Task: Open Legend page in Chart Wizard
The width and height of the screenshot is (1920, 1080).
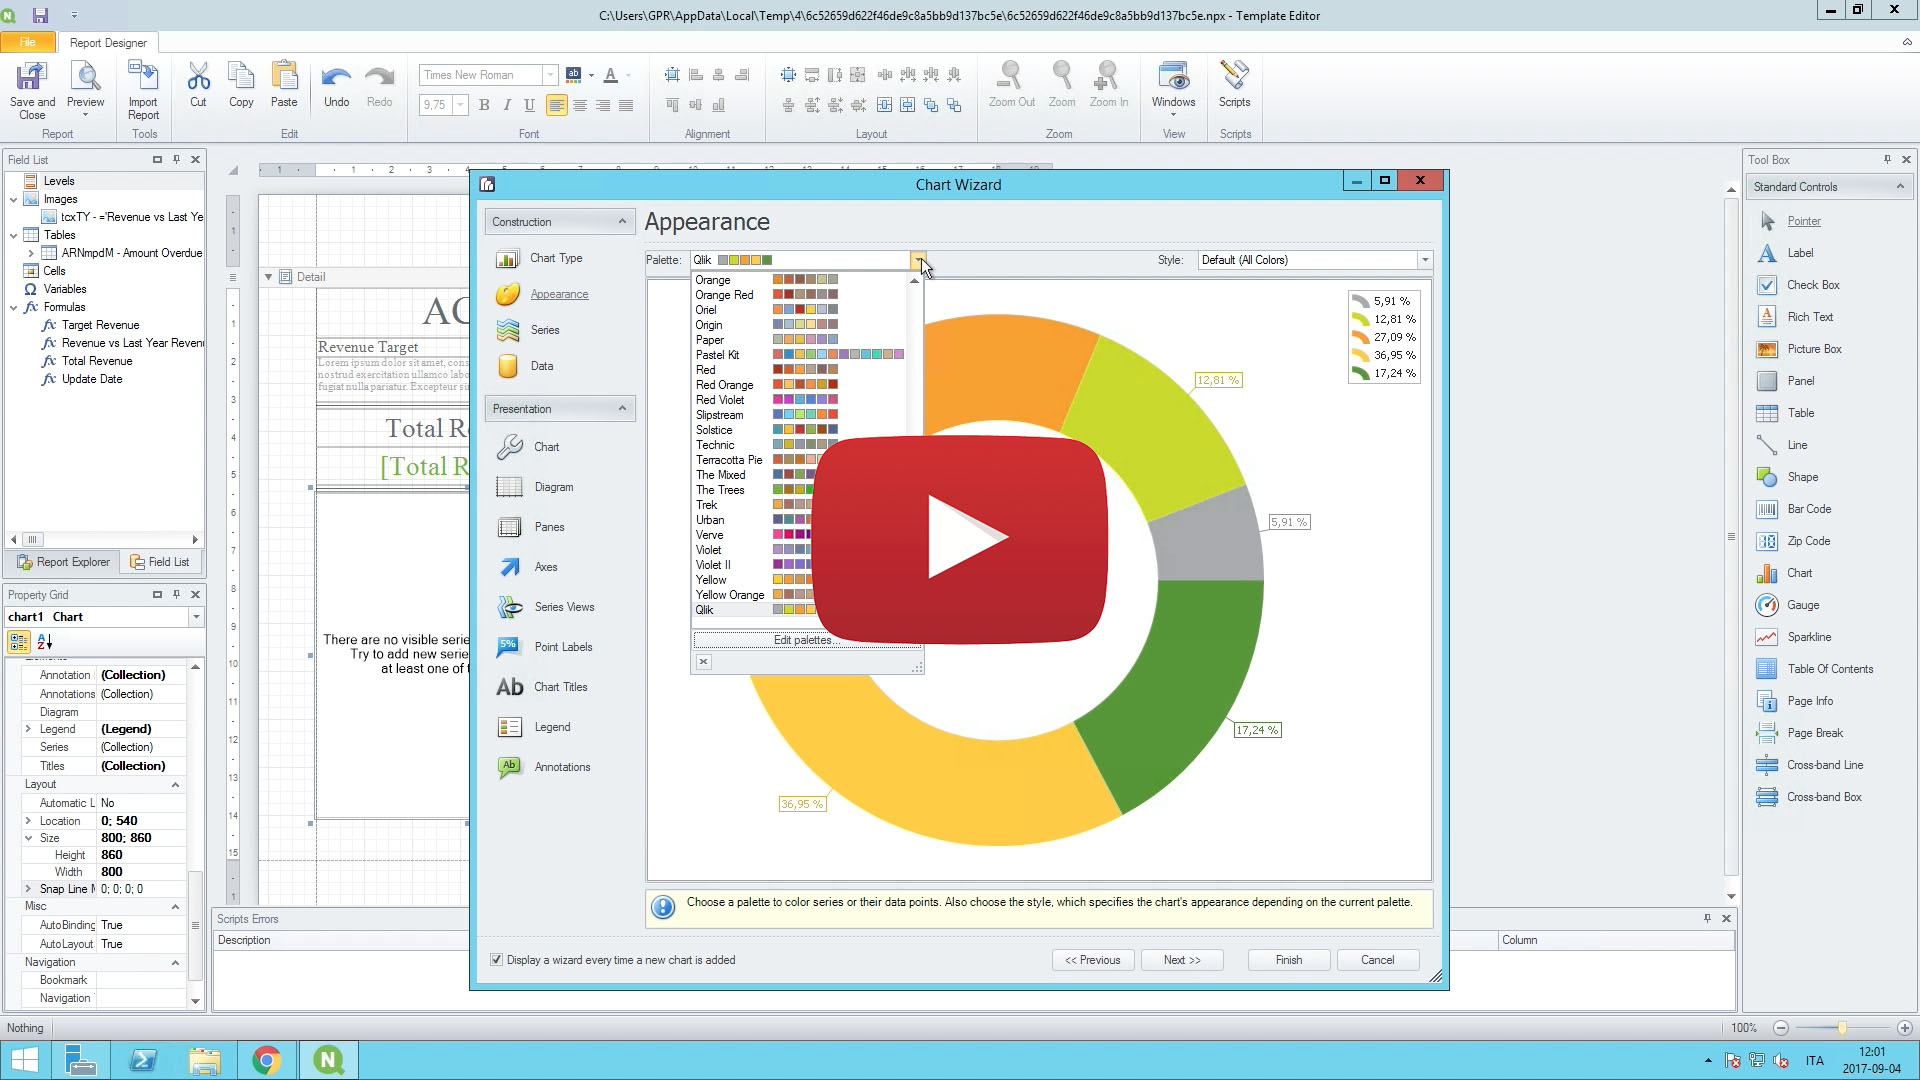Action: click(x=552, y=727)
